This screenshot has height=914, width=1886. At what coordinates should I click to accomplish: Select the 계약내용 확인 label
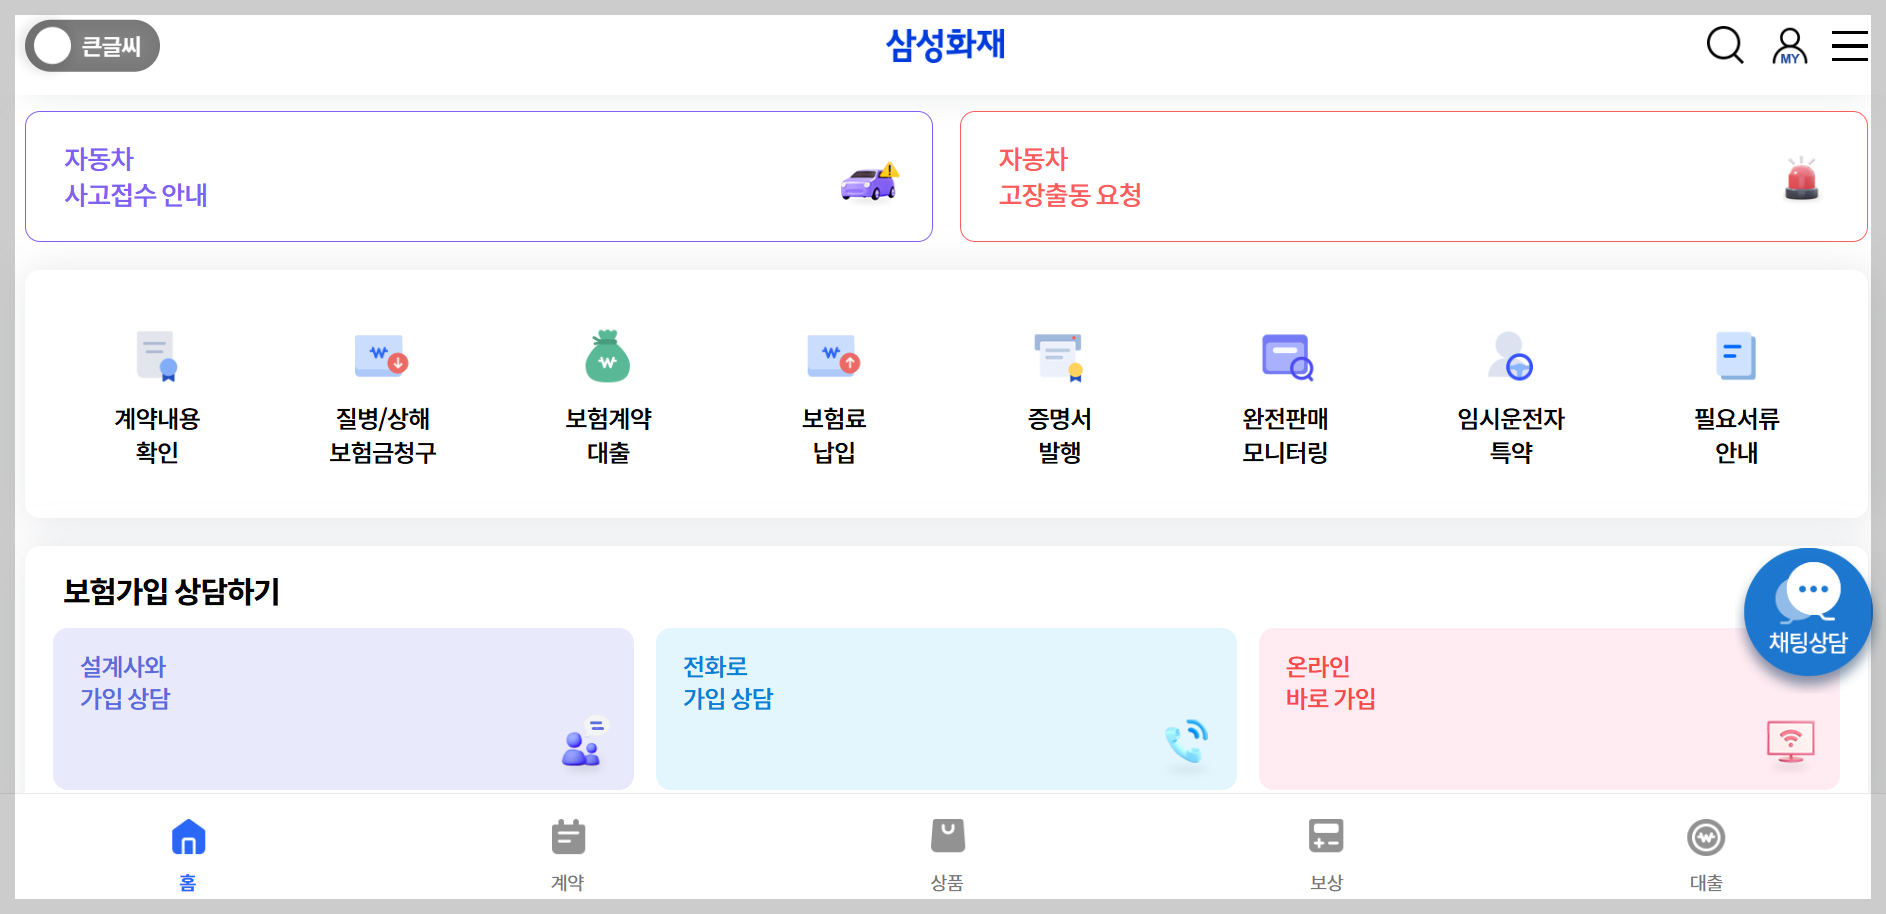(157, 435)
